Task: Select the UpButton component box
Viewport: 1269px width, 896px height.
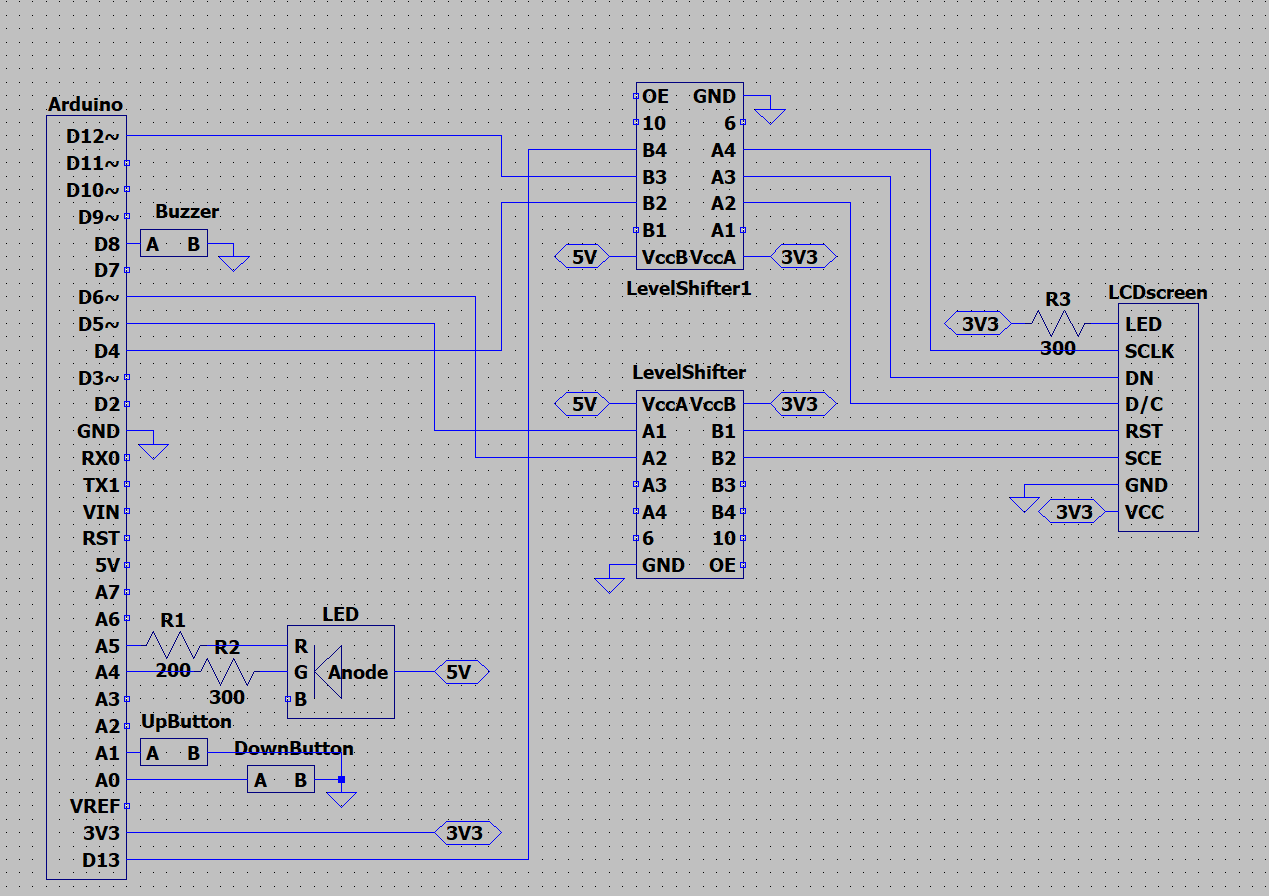Action: [174, 753]
